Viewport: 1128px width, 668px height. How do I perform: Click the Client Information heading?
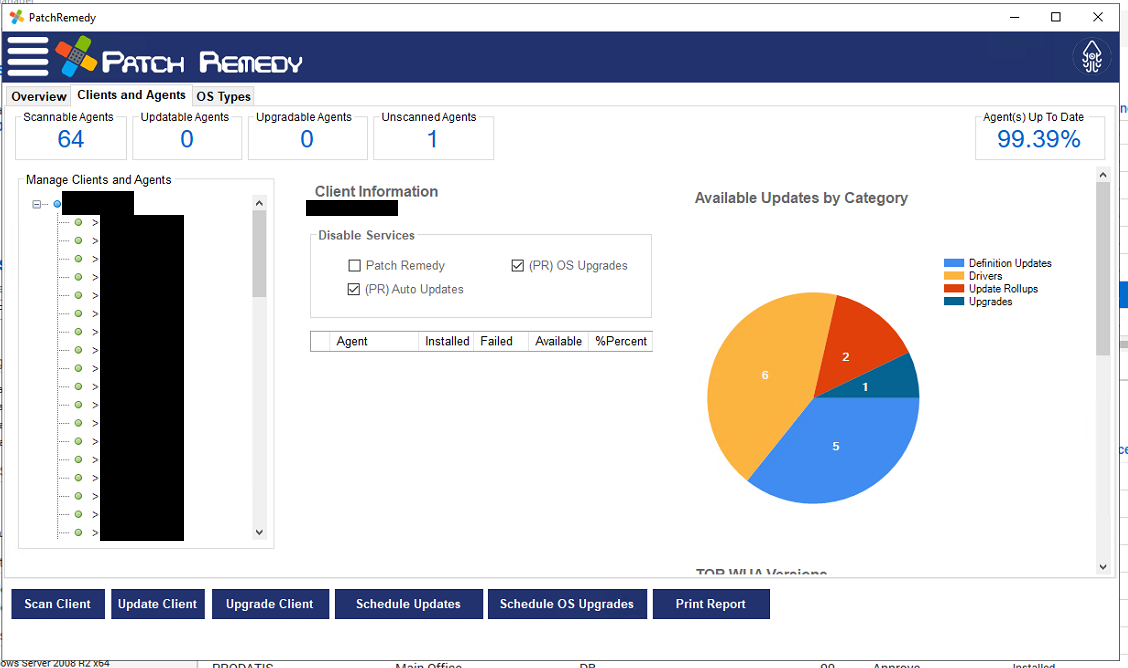click(x=376, y=191)
